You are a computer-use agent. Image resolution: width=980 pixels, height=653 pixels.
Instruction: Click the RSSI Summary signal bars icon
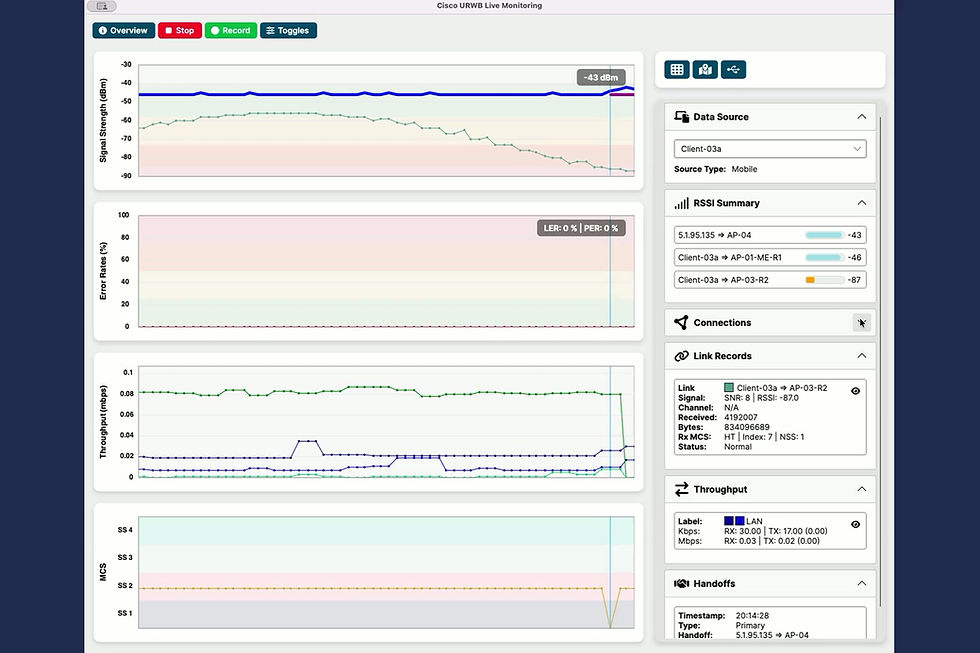681,203
